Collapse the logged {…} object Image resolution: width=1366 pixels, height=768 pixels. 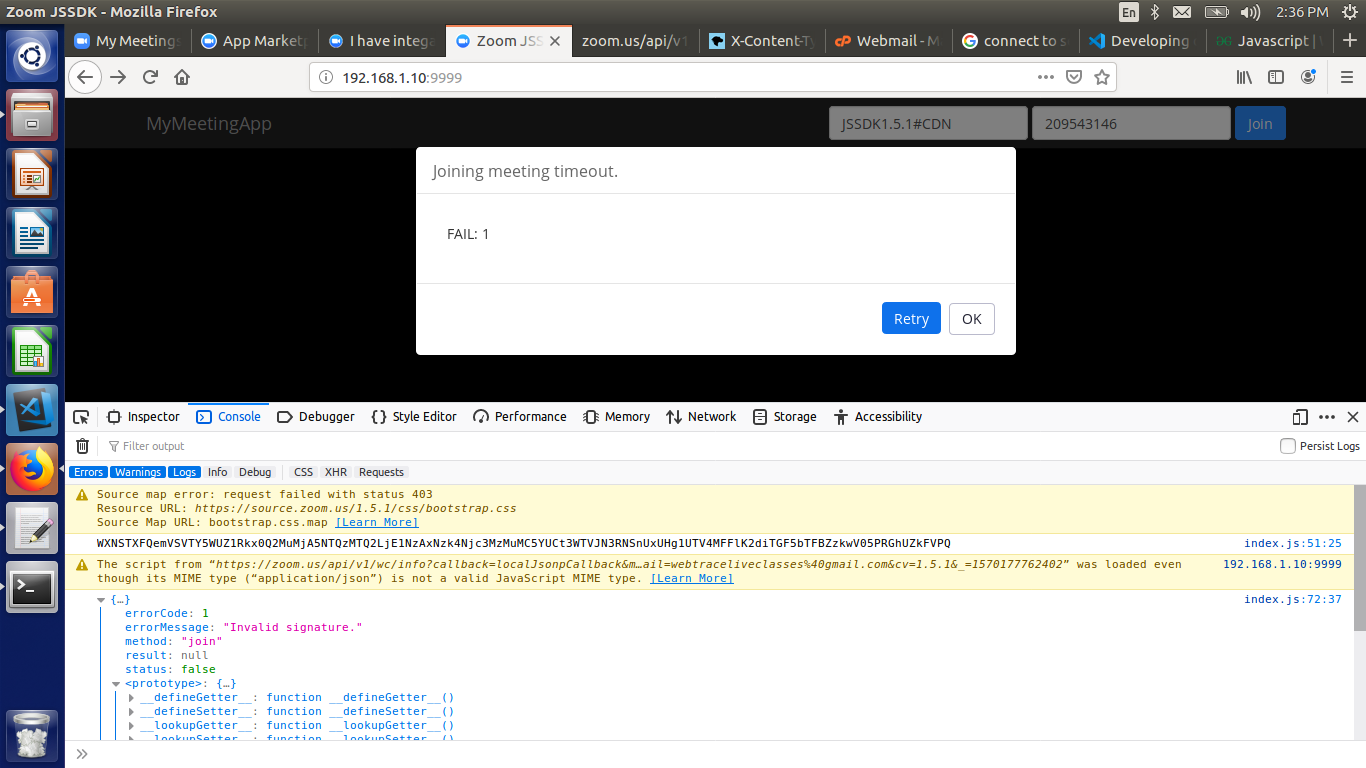(x=102, y=600)
